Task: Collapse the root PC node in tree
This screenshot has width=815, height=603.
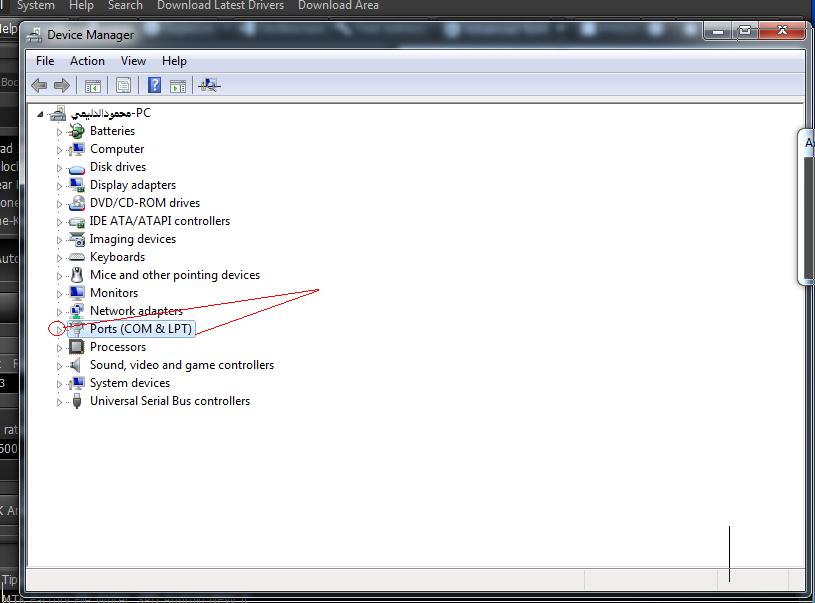Action: click(x=40, y=114)
